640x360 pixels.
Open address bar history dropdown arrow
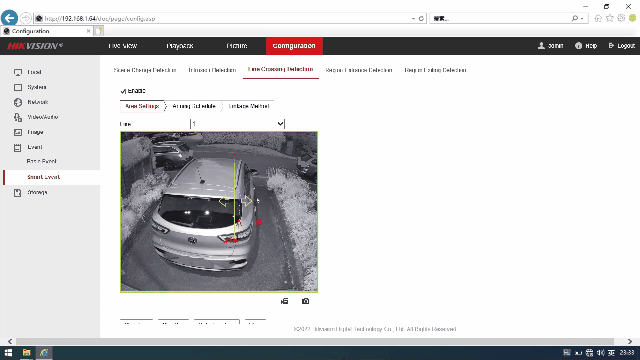point(413,18)
